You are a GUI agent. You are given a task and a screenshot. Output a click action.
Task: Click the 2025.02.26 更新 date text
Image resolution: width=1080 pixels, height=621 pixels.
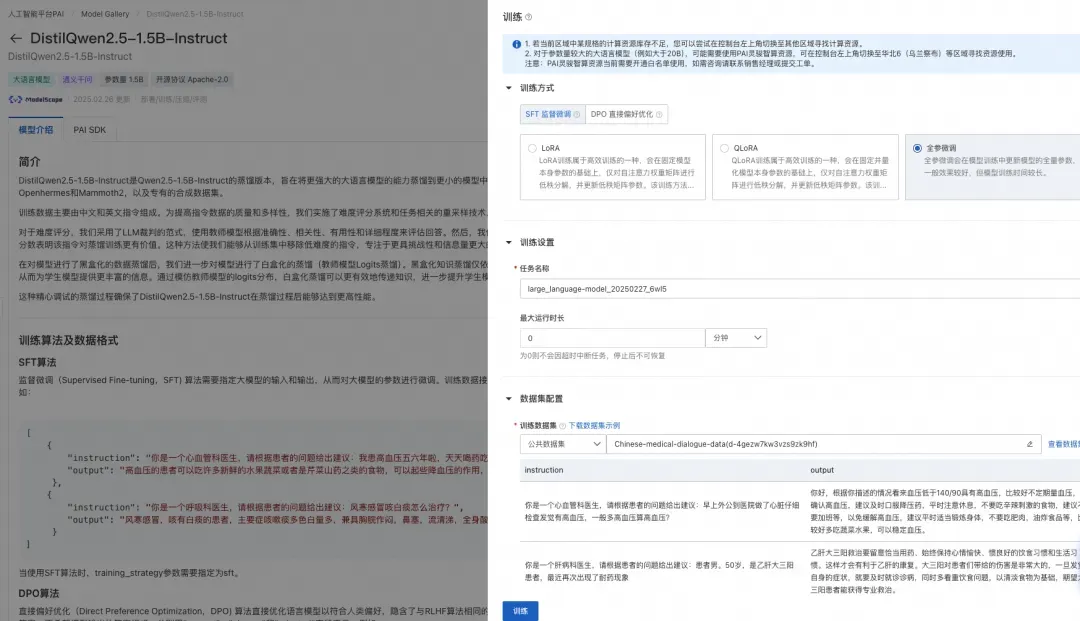[x=101, y=100]
